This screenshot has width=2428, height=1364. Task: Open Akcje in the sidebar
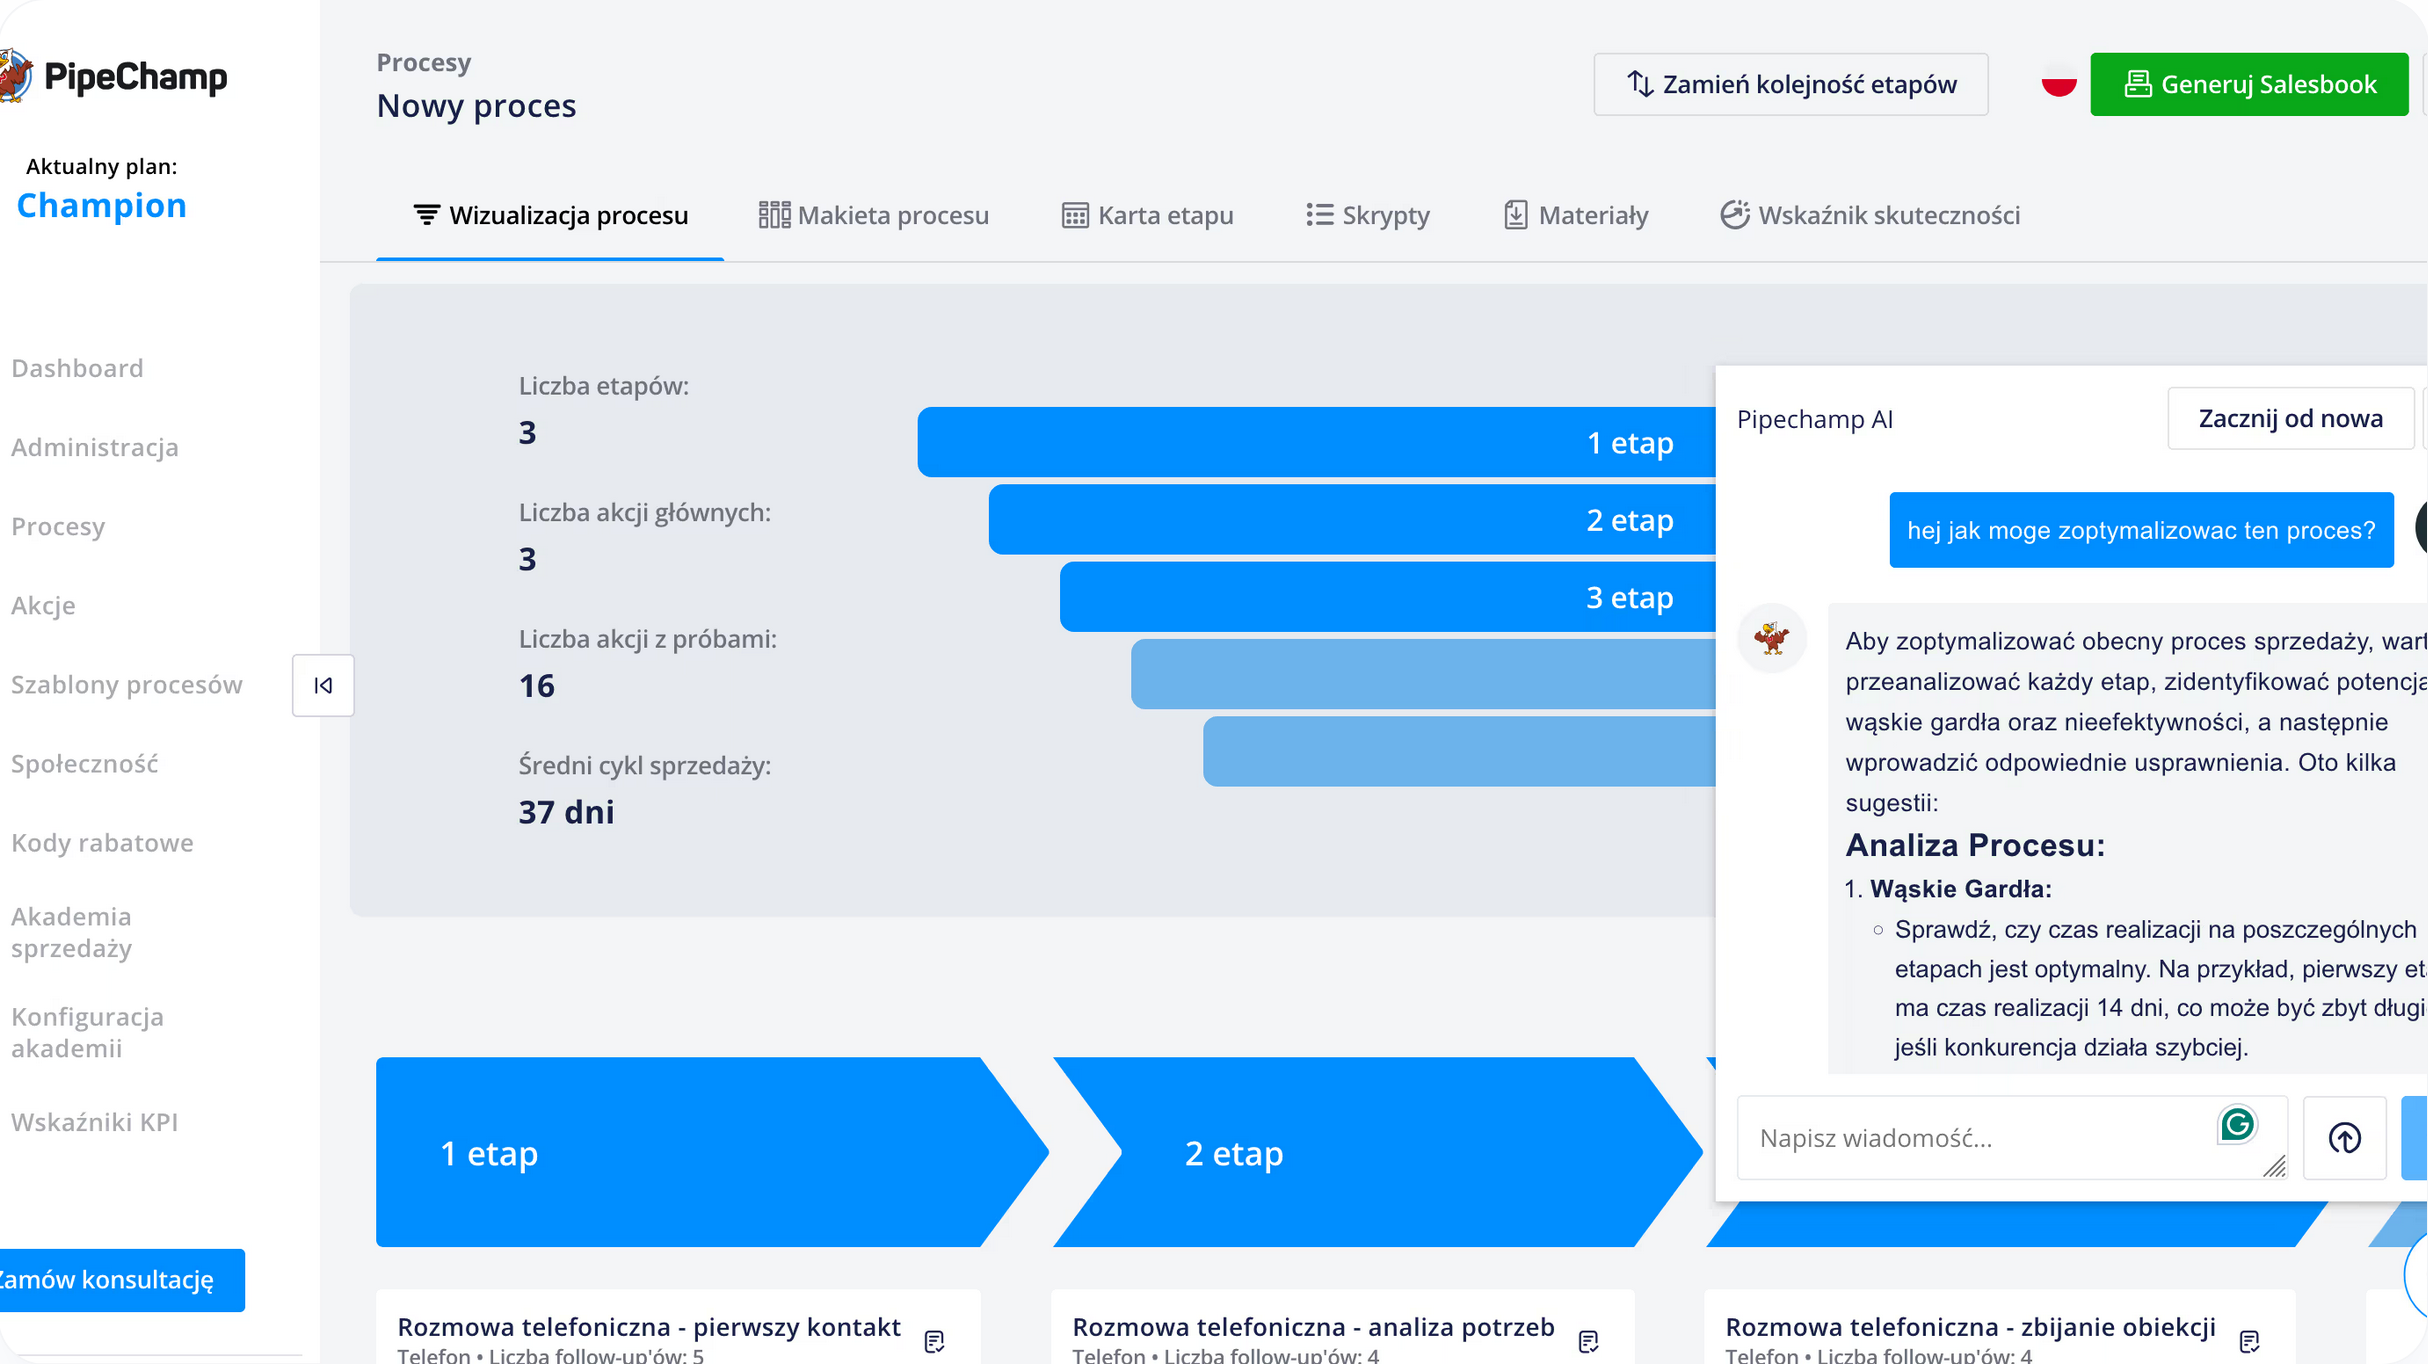(x=43, y=605)
